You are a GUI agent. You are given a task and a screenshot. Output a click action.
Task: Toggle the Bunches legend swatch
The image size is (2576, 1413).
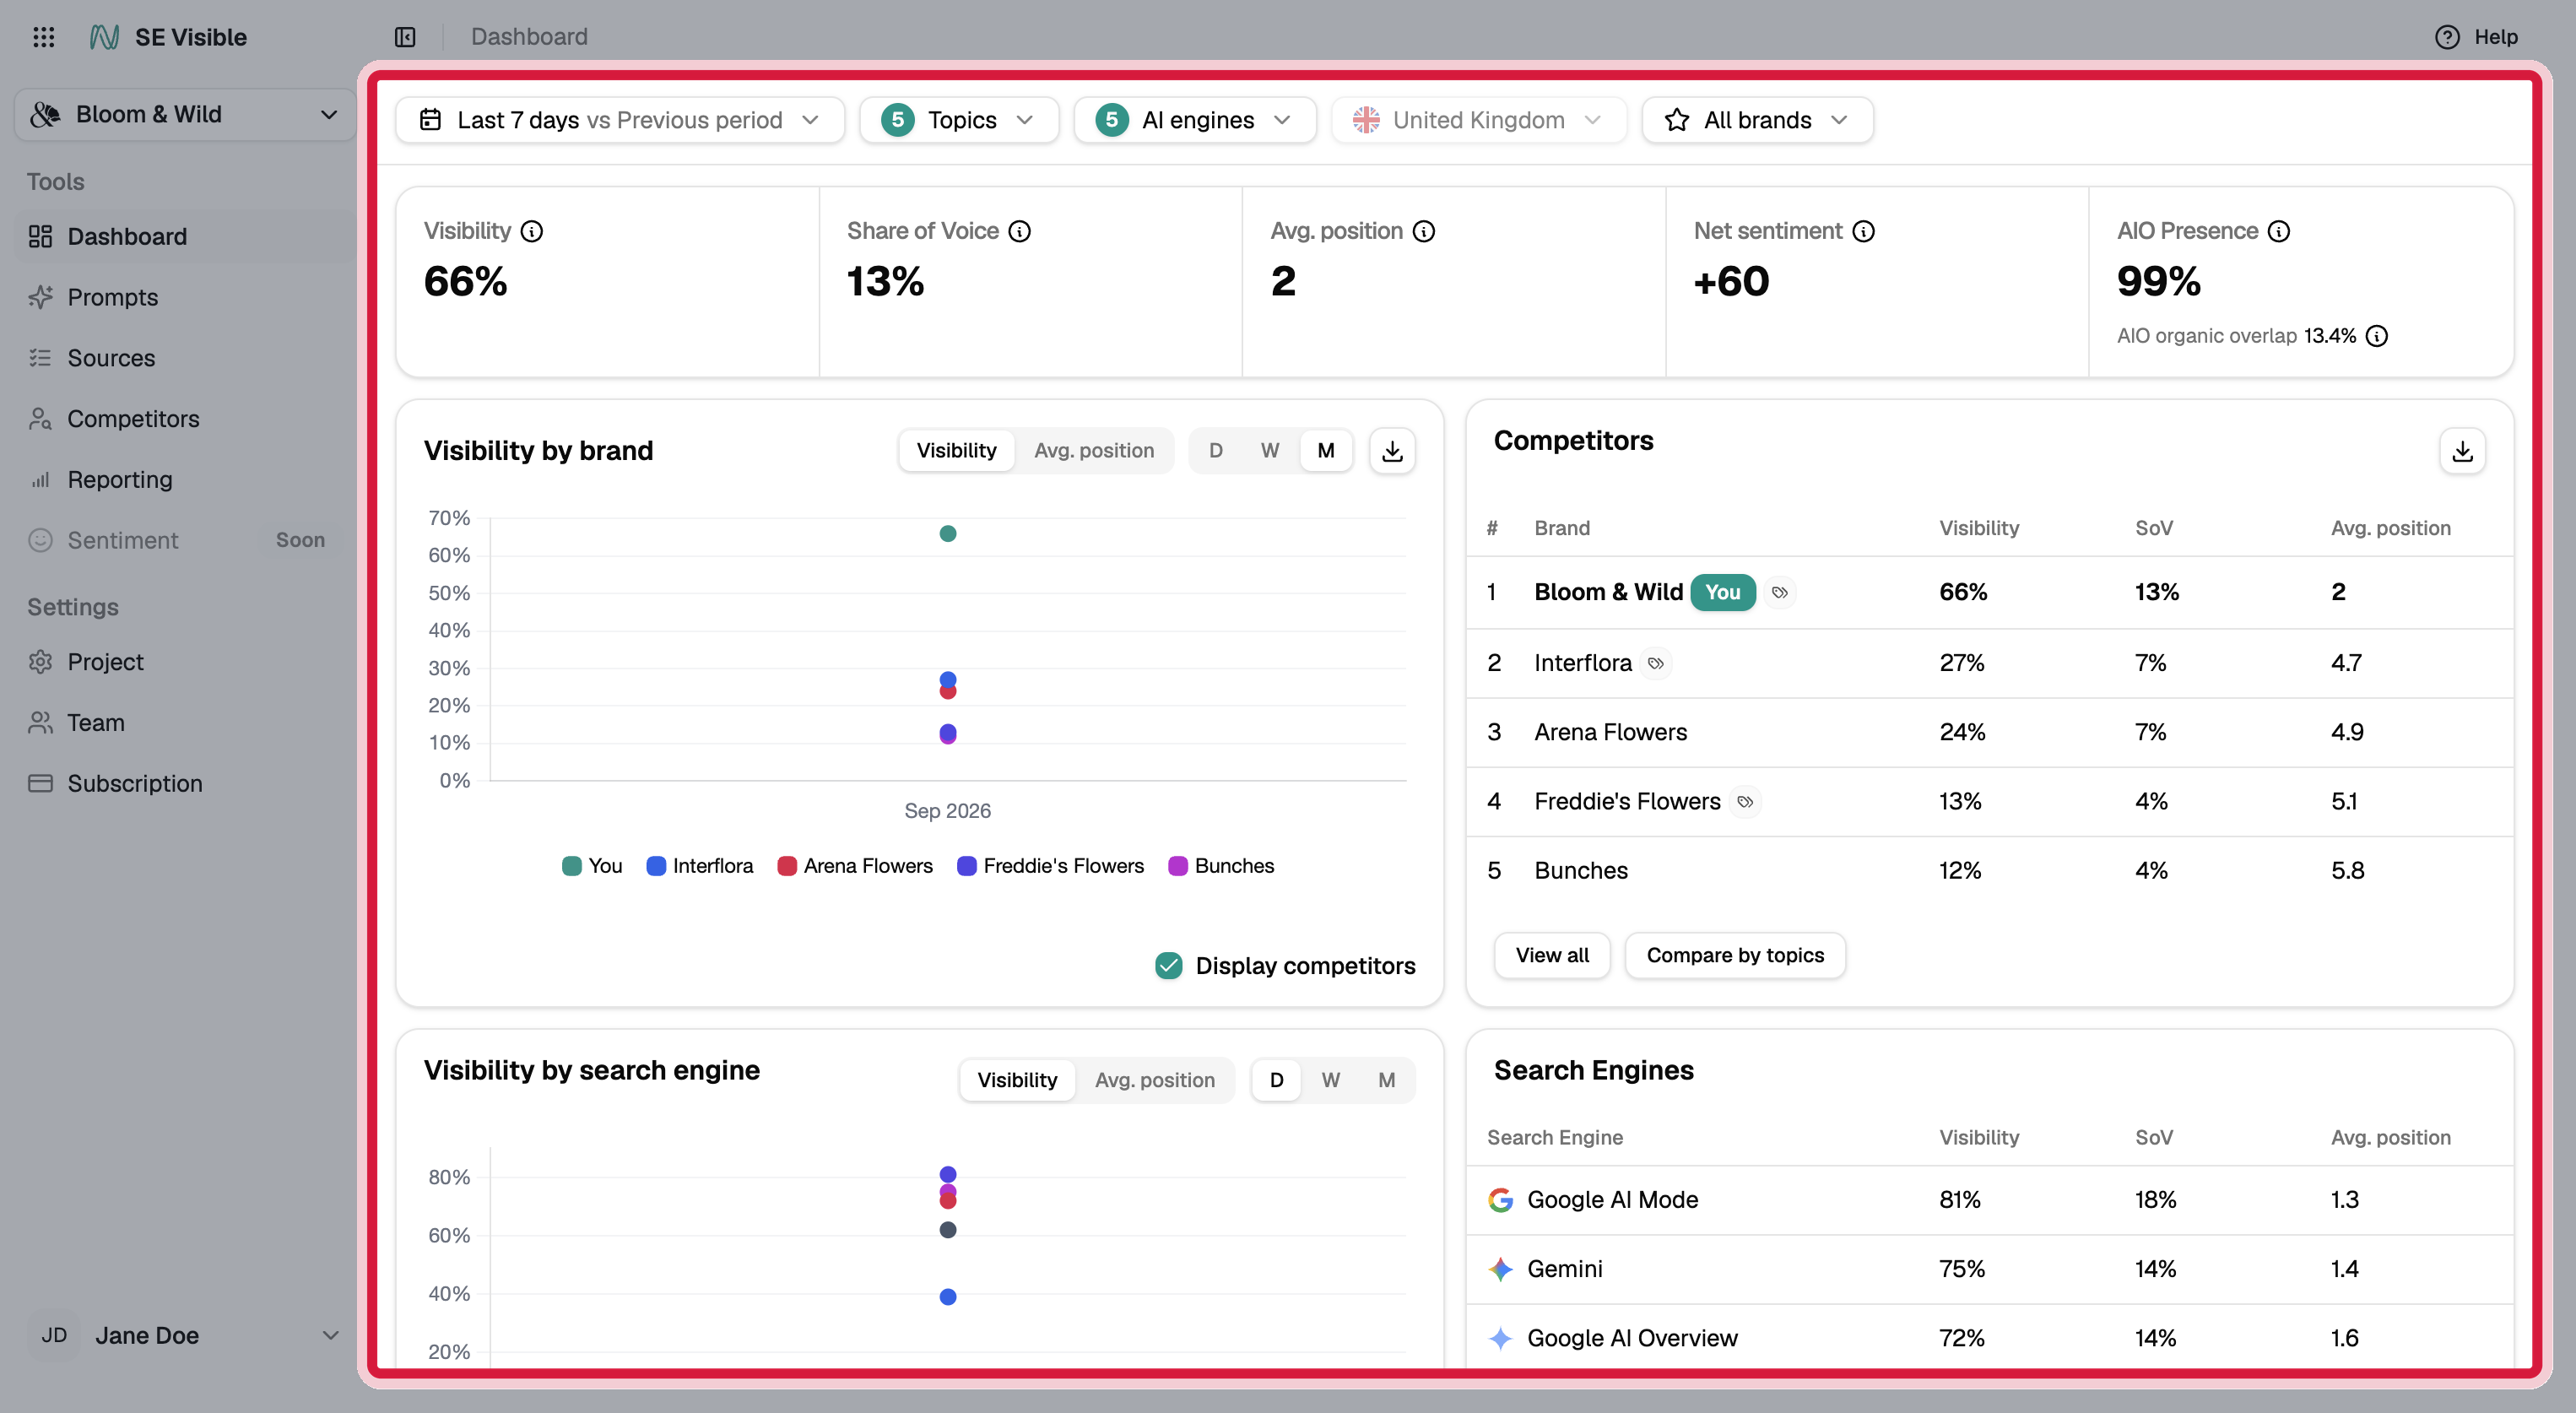[x=1178, y=866]
